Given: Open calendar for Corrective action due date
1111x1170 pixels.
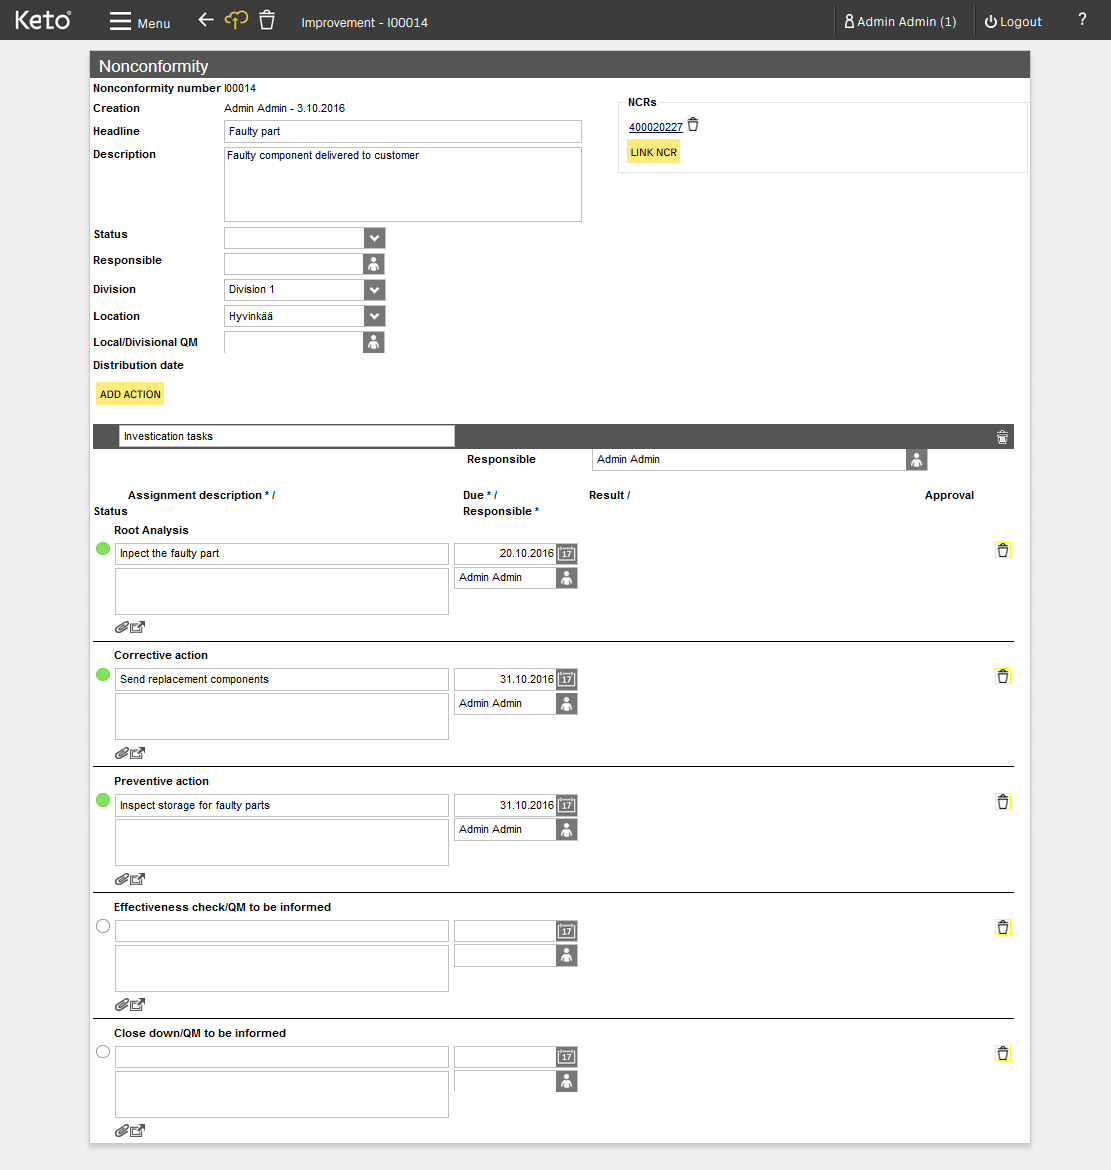Looking at the screenshot, I should [567, 680].
